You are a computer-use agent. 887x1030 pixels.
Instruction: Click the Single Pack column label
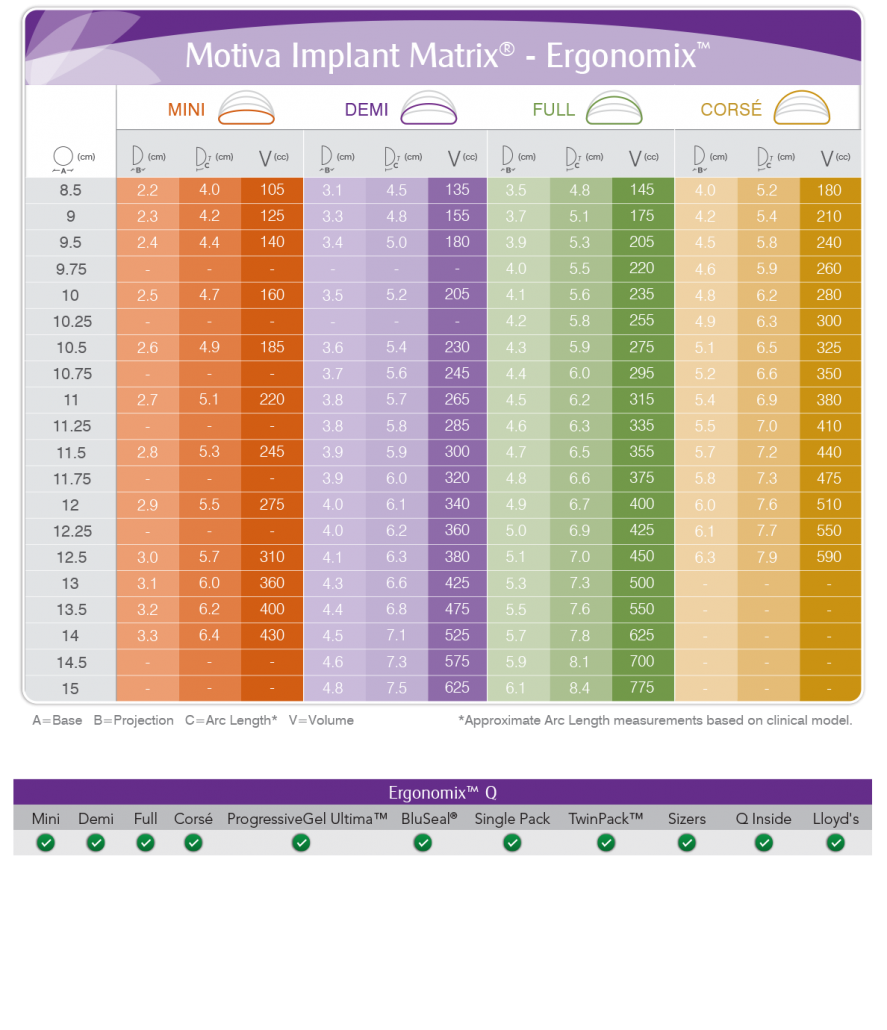[512, 819]
